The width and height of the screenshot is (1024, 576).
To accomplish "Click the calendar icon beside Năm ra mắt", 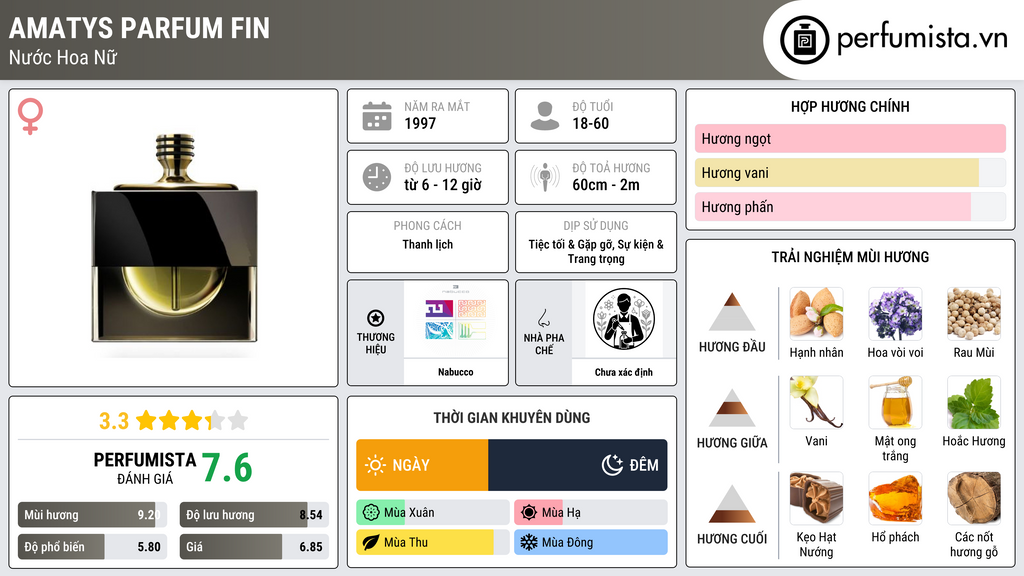I will (377, 116).
